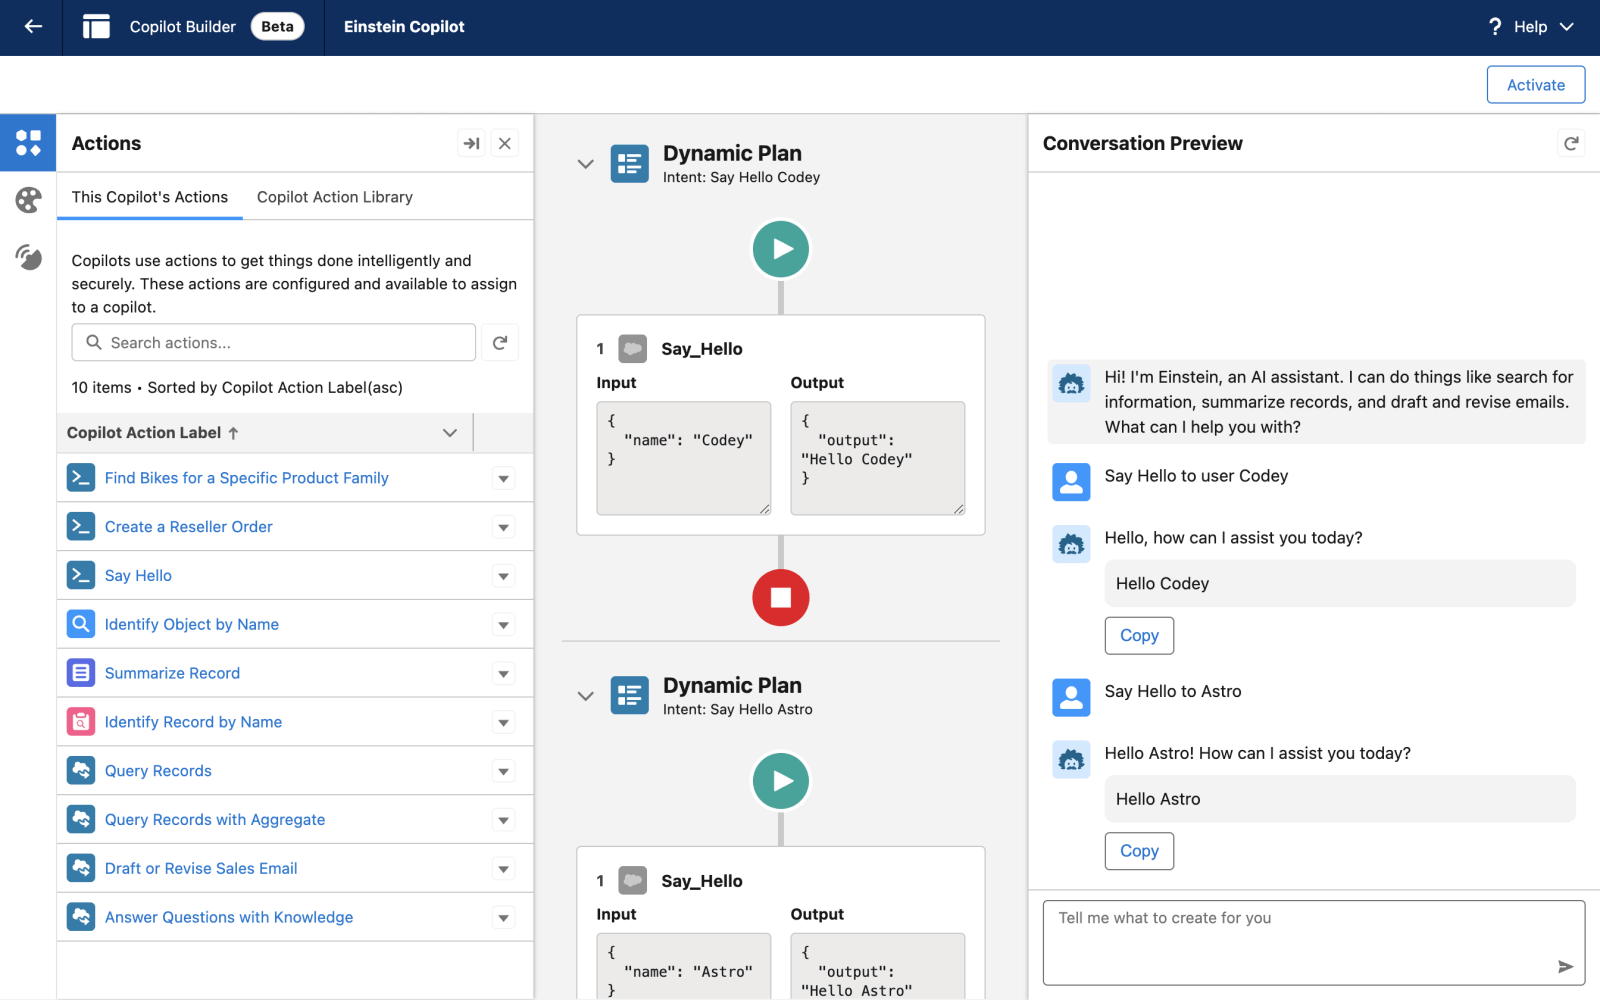Image resolution: width=1600 pixels, height=1000 pixels.
Task: Open the Help dropdown chevron
Action: pos(1566,27)
